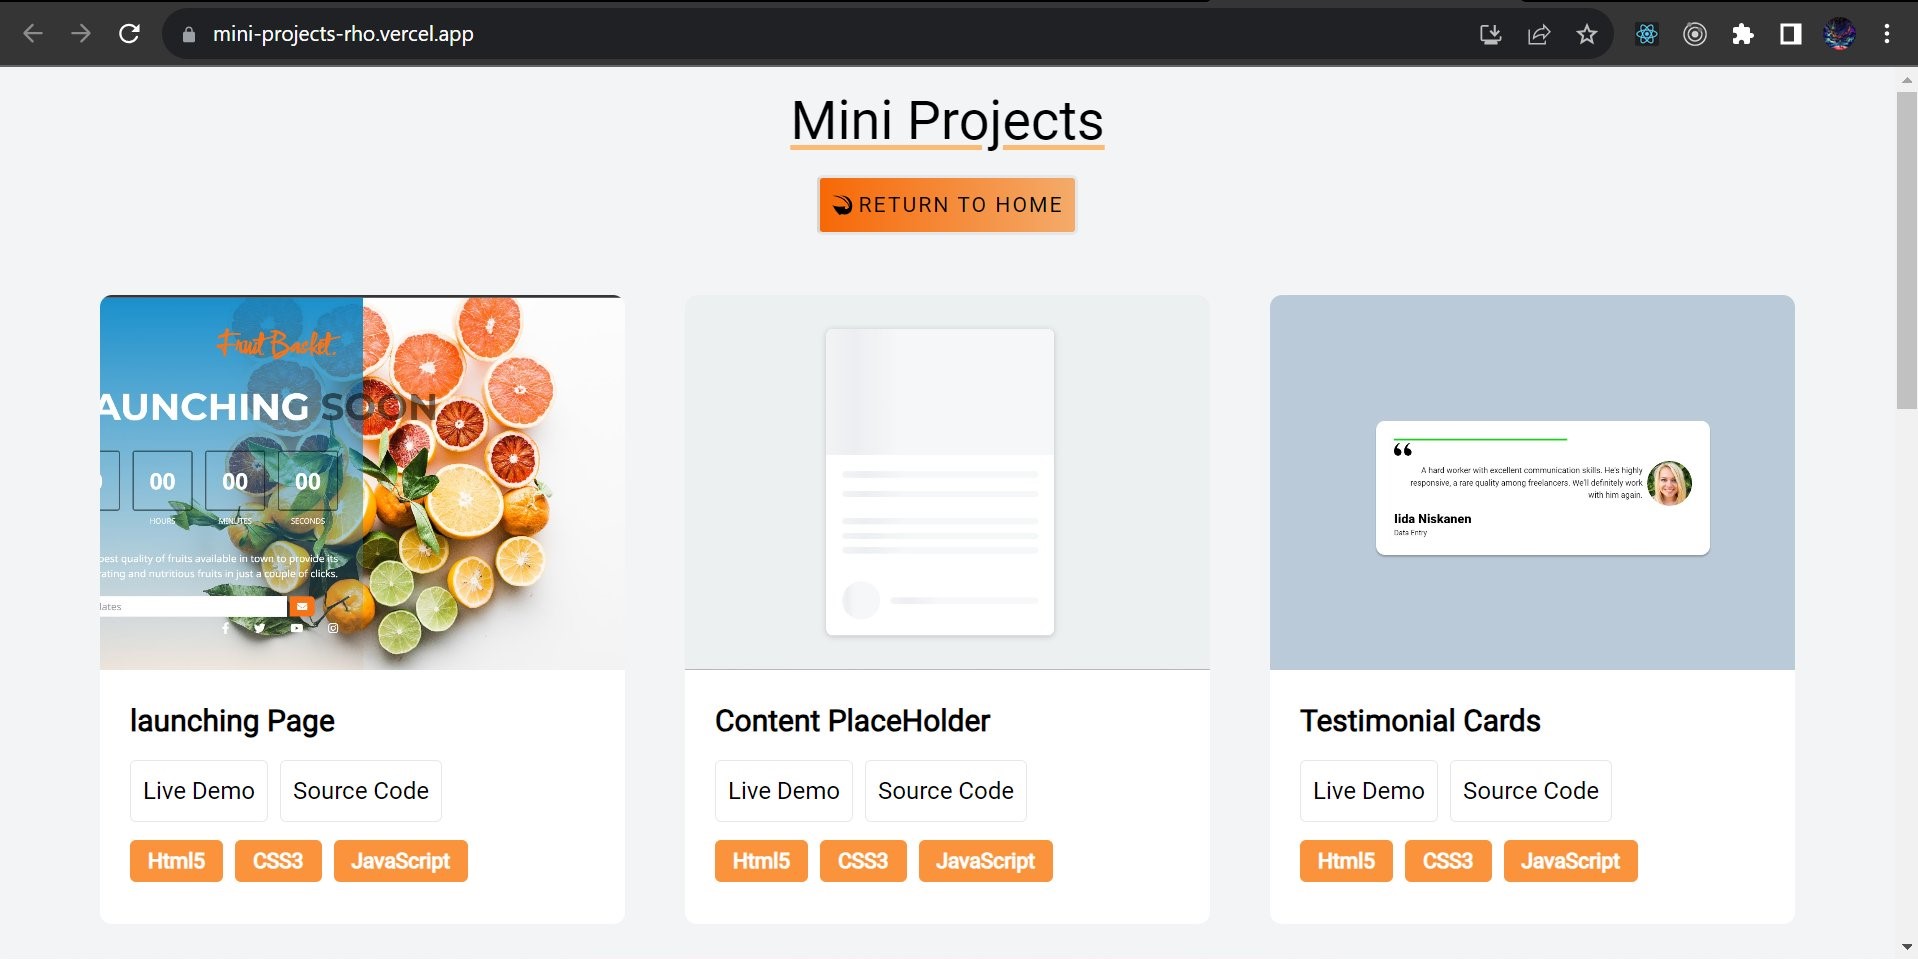
Task: Click the RETURN TO HOME button
Action: tap(947, 205)
